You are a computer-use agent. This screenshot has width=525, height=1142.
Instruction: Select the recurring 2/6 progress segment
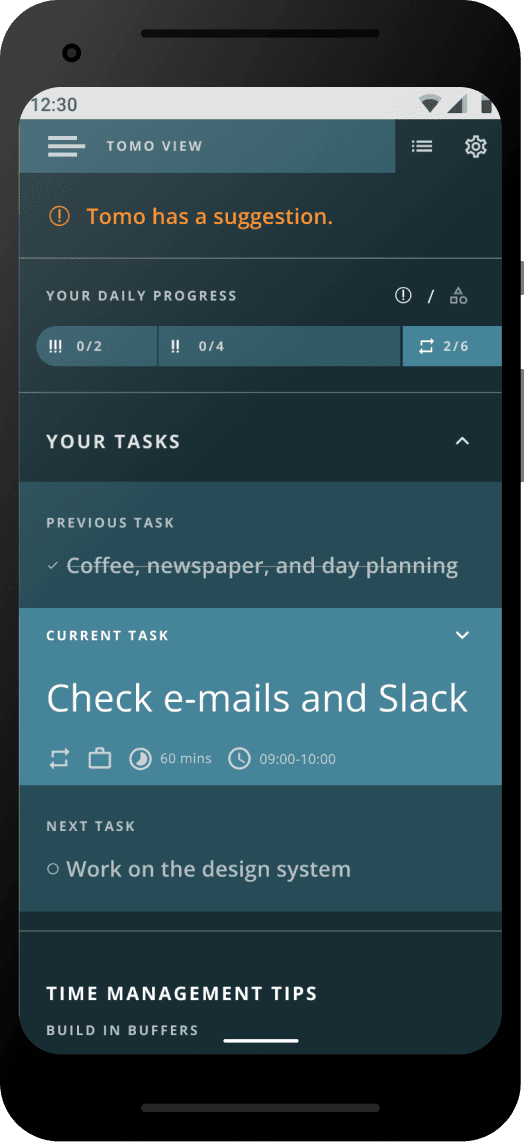point(452,346)
